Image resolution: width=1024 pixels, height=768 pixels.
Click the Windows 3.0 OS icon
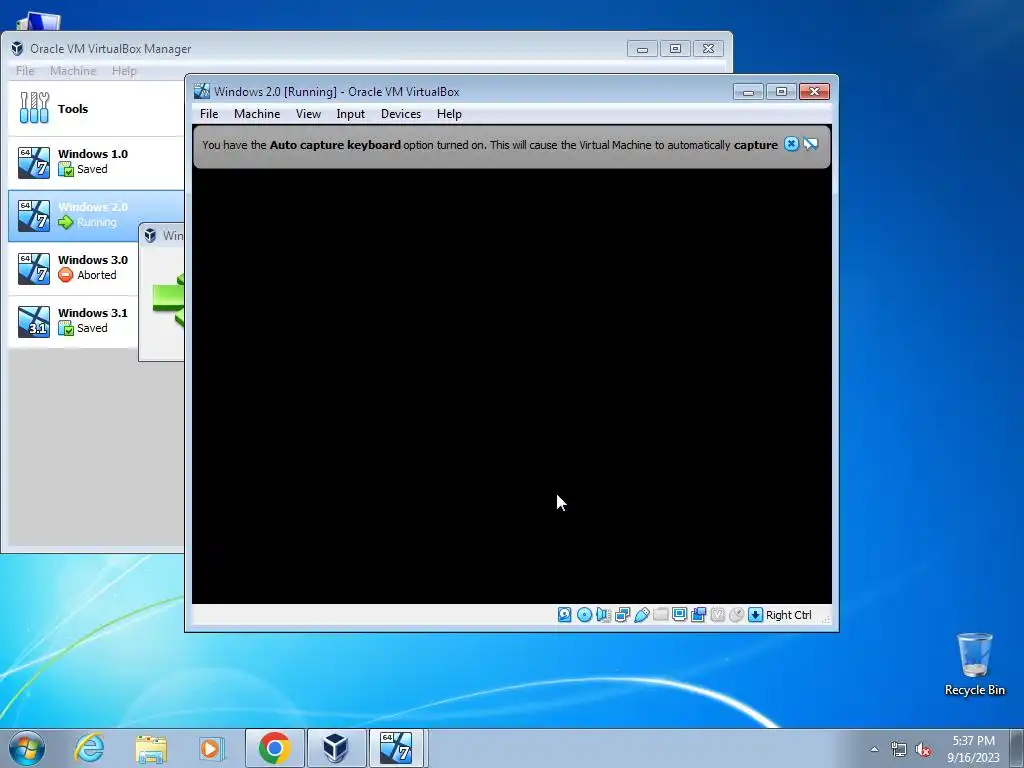tap(33, 268)
